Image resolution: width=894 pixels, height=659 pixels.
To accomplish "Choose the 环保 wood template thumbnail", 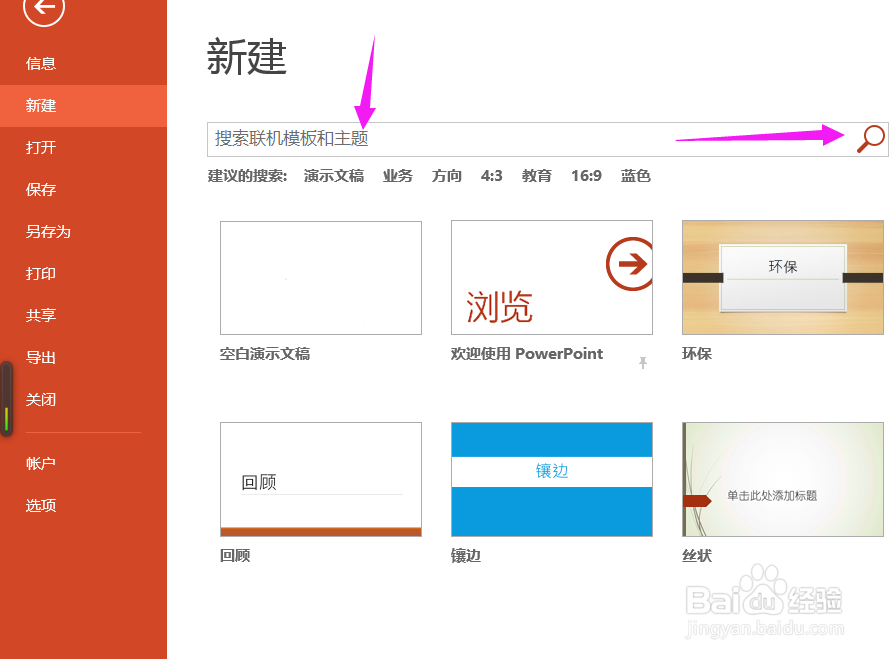I will pos(783,278).
